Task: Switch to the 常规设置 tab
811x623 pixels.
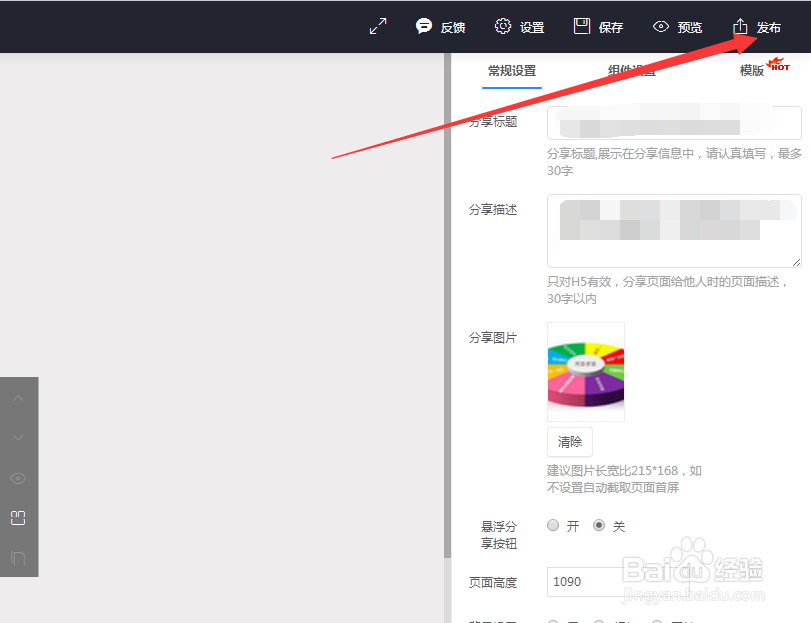Action: coord(511,72)
